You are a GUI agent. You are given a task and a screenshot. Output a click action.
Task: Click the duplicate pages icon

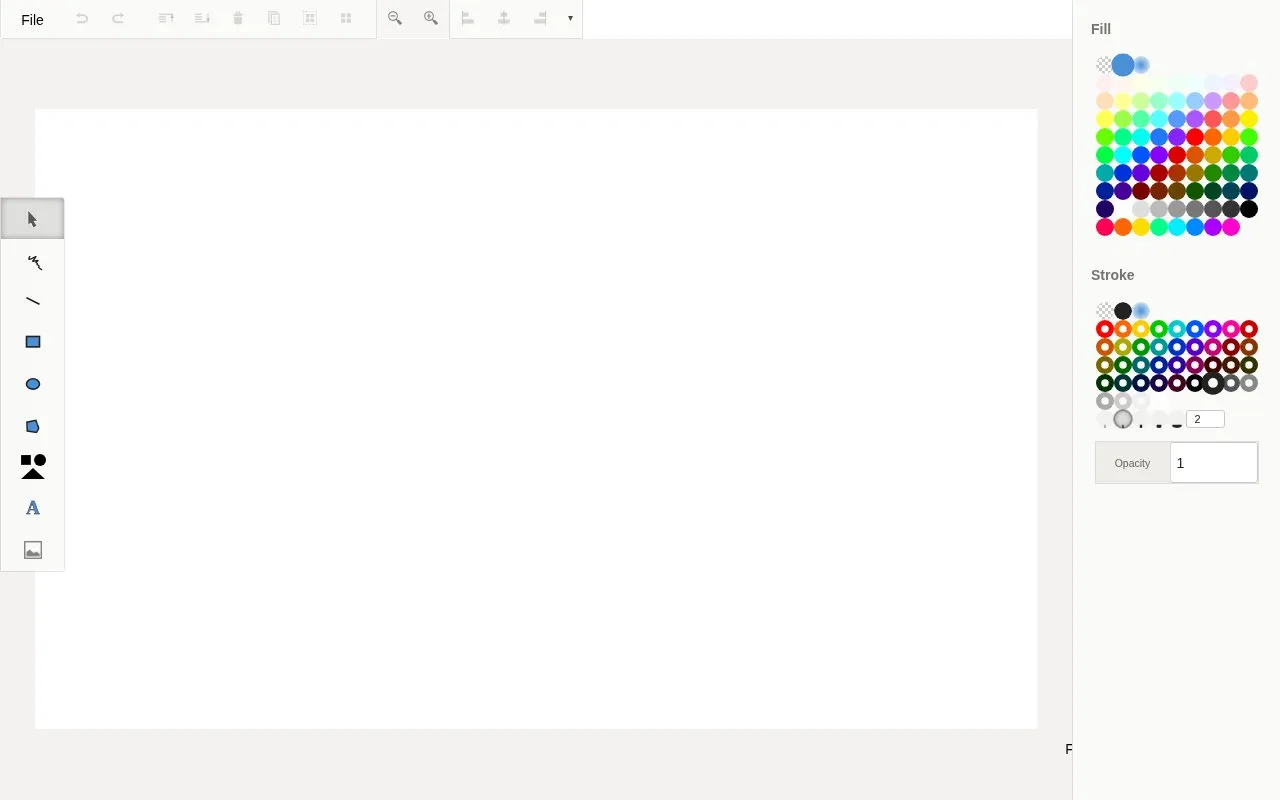pyautogui.click(x=274, y=18)
